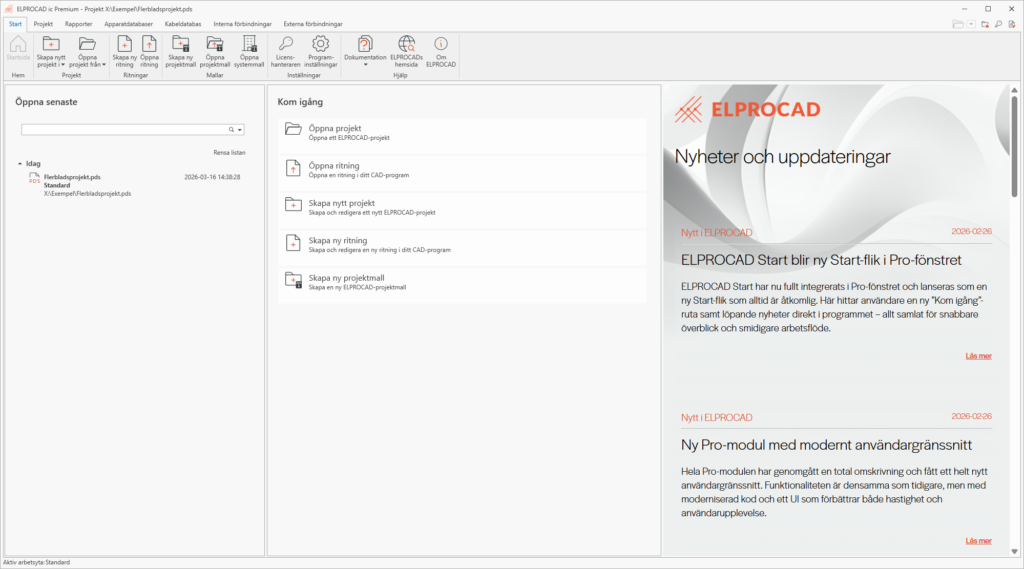The image size is (1024, 569).
Task: Click the document with pencil icon top-right
Action: (1012, 24)
